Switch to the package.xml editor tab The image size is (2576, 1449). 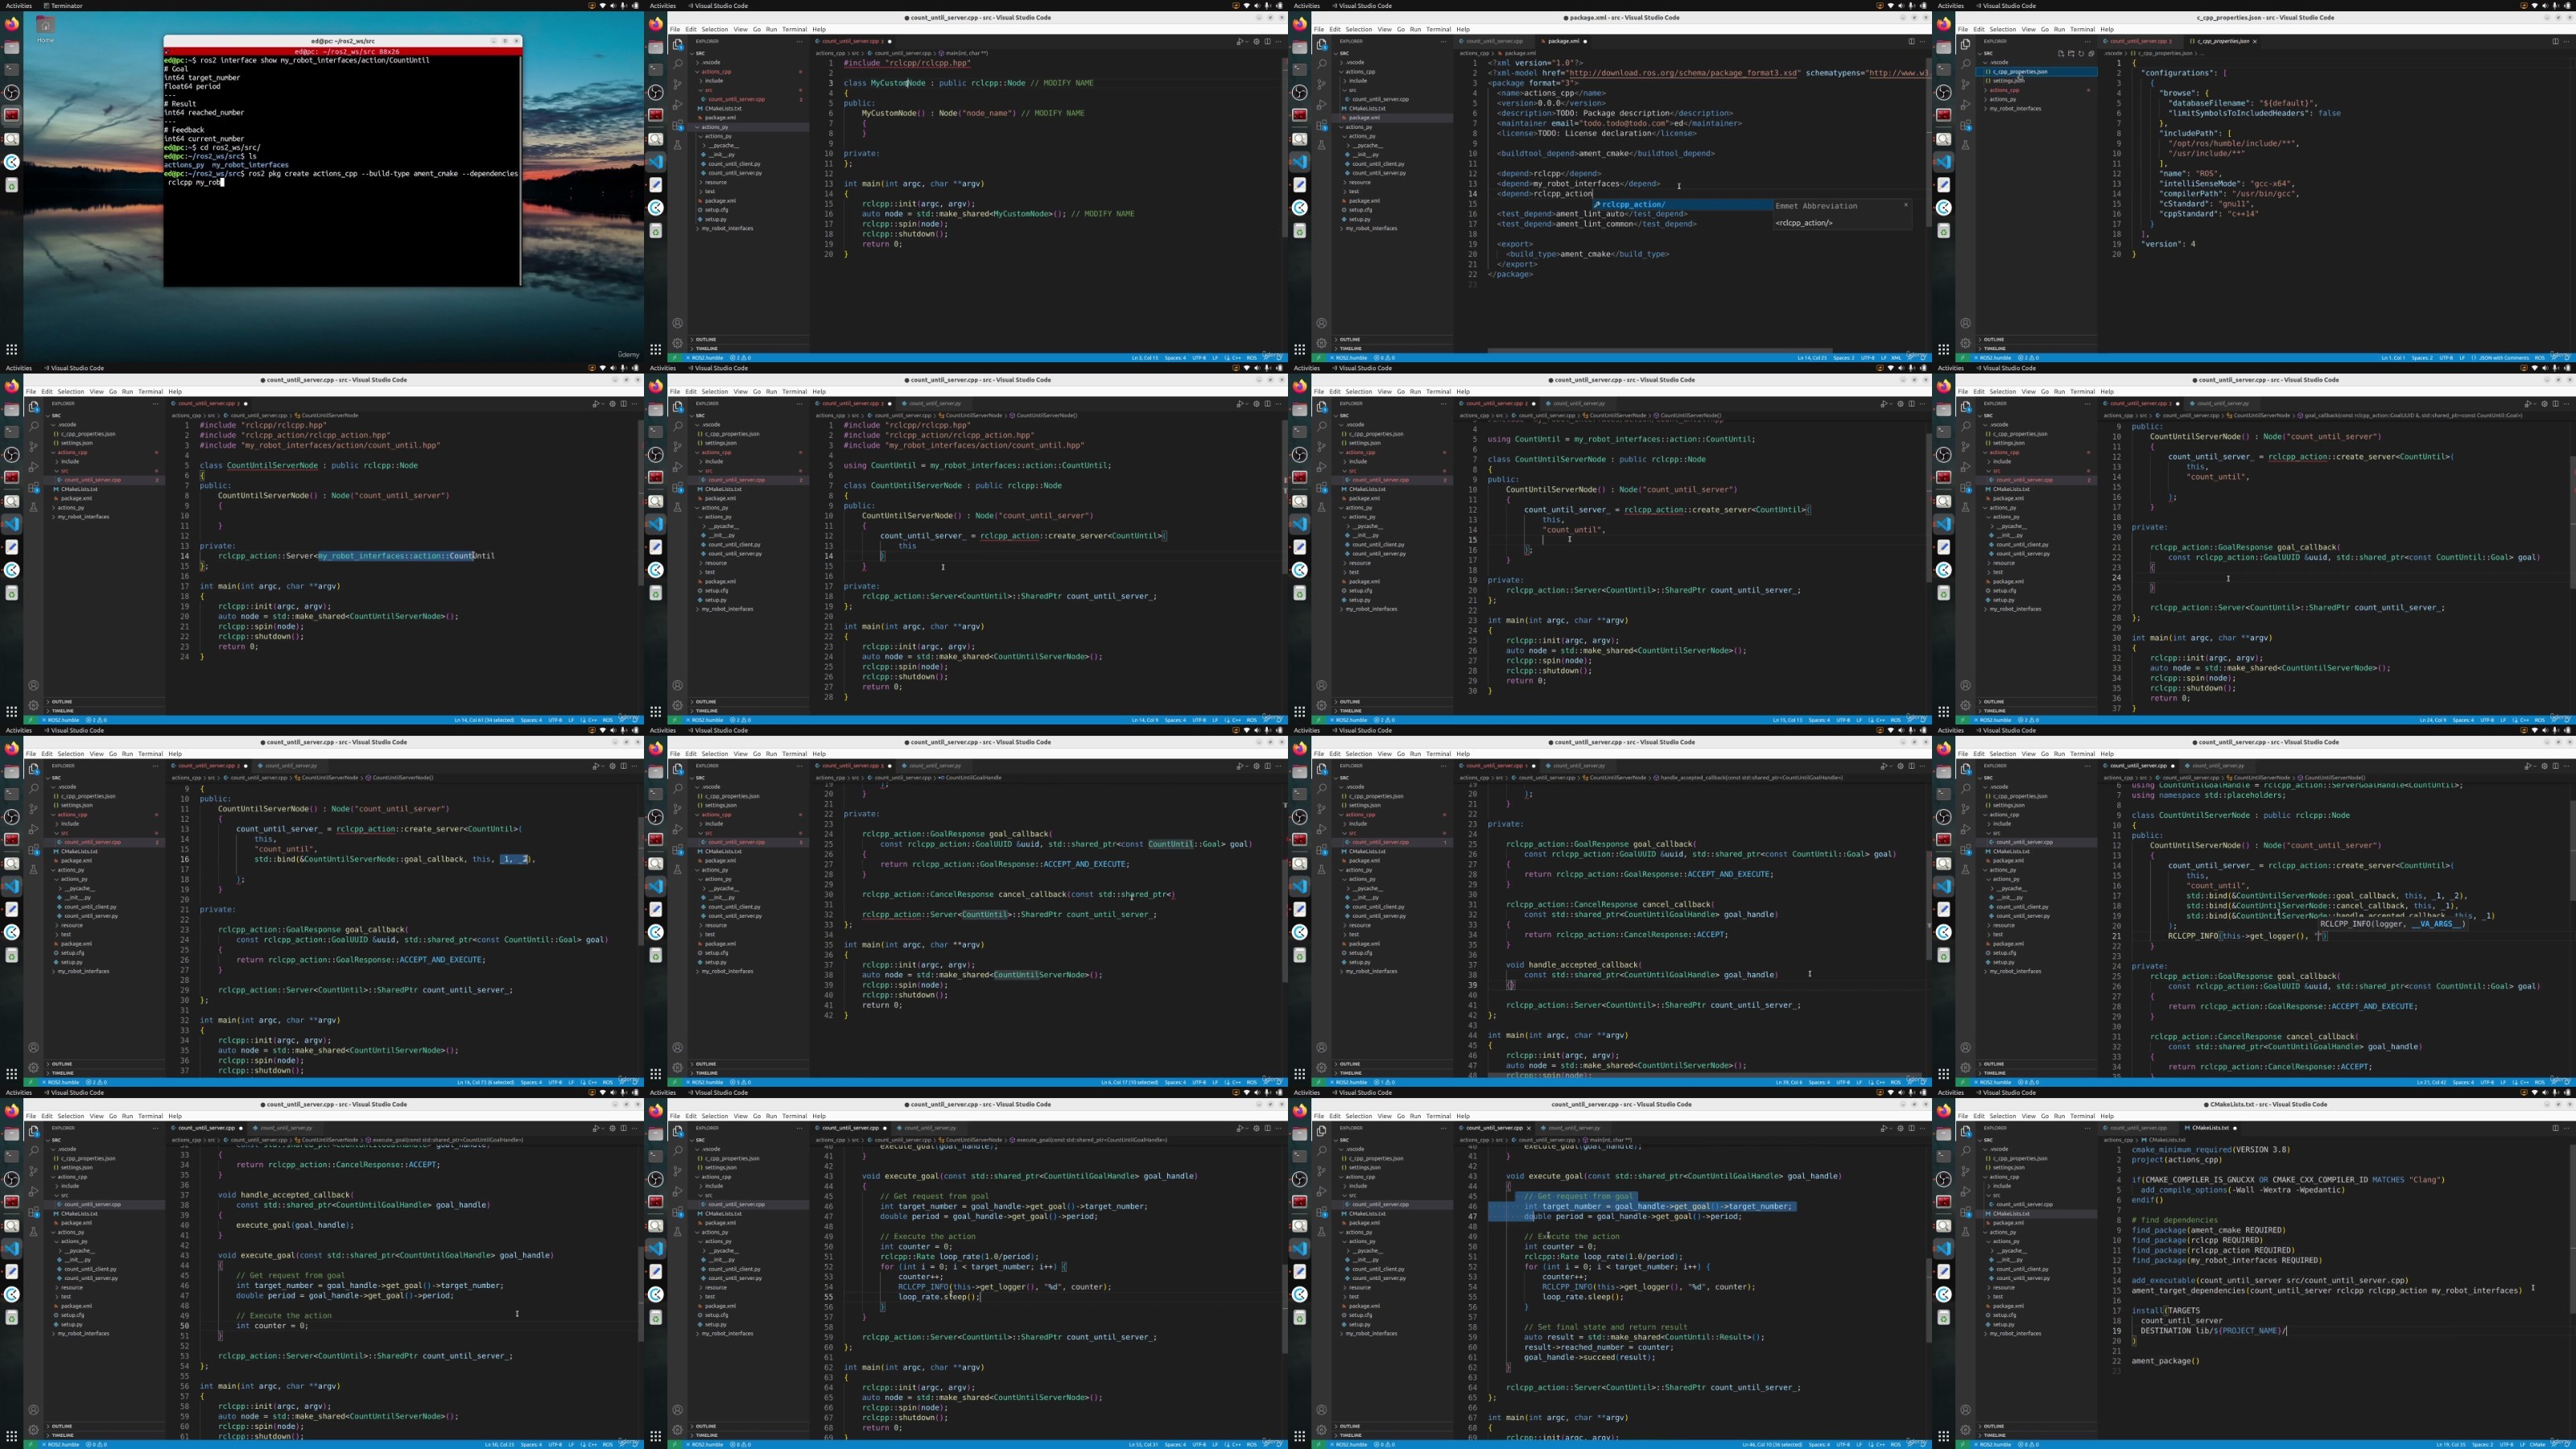coord(1563,41)
